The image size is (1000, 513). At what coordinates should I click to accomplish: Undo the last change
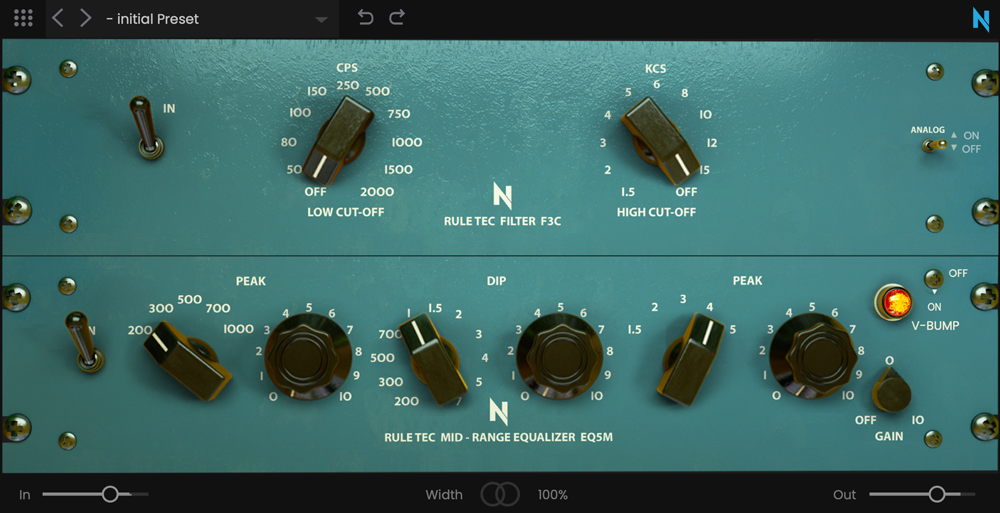365,17
